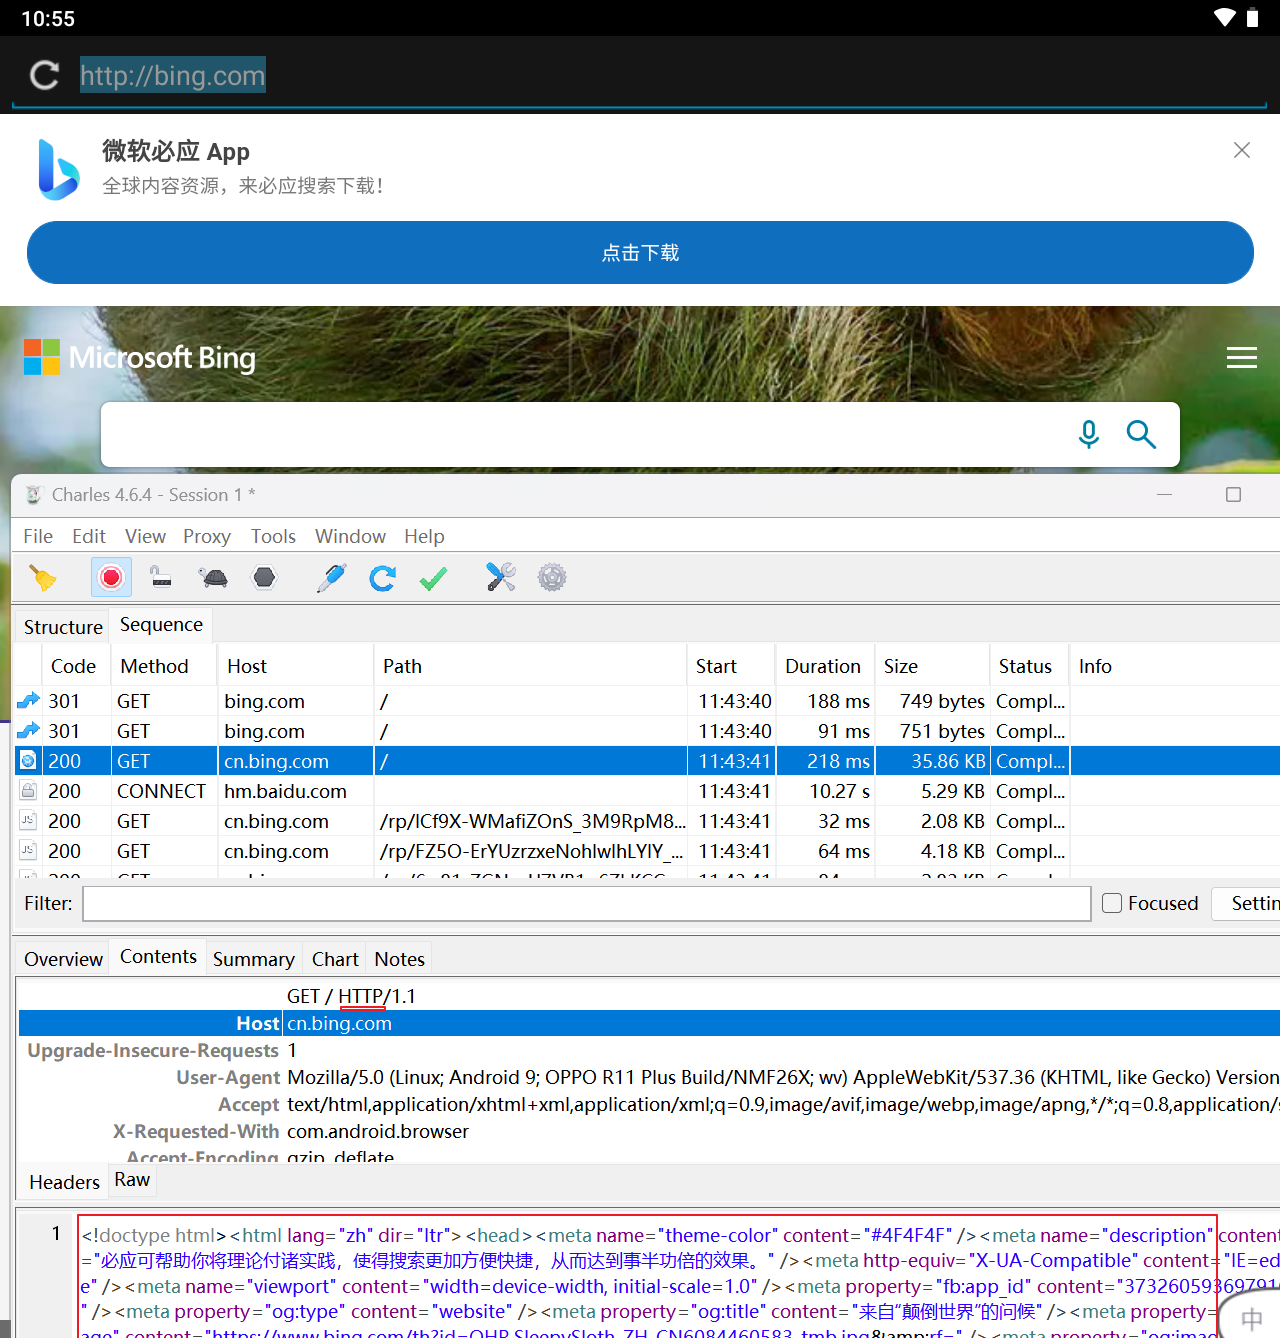Viewport: 1280px width, 1338px height.
Task: Switch to the Summary tab
Action: [x=254, y=959]
